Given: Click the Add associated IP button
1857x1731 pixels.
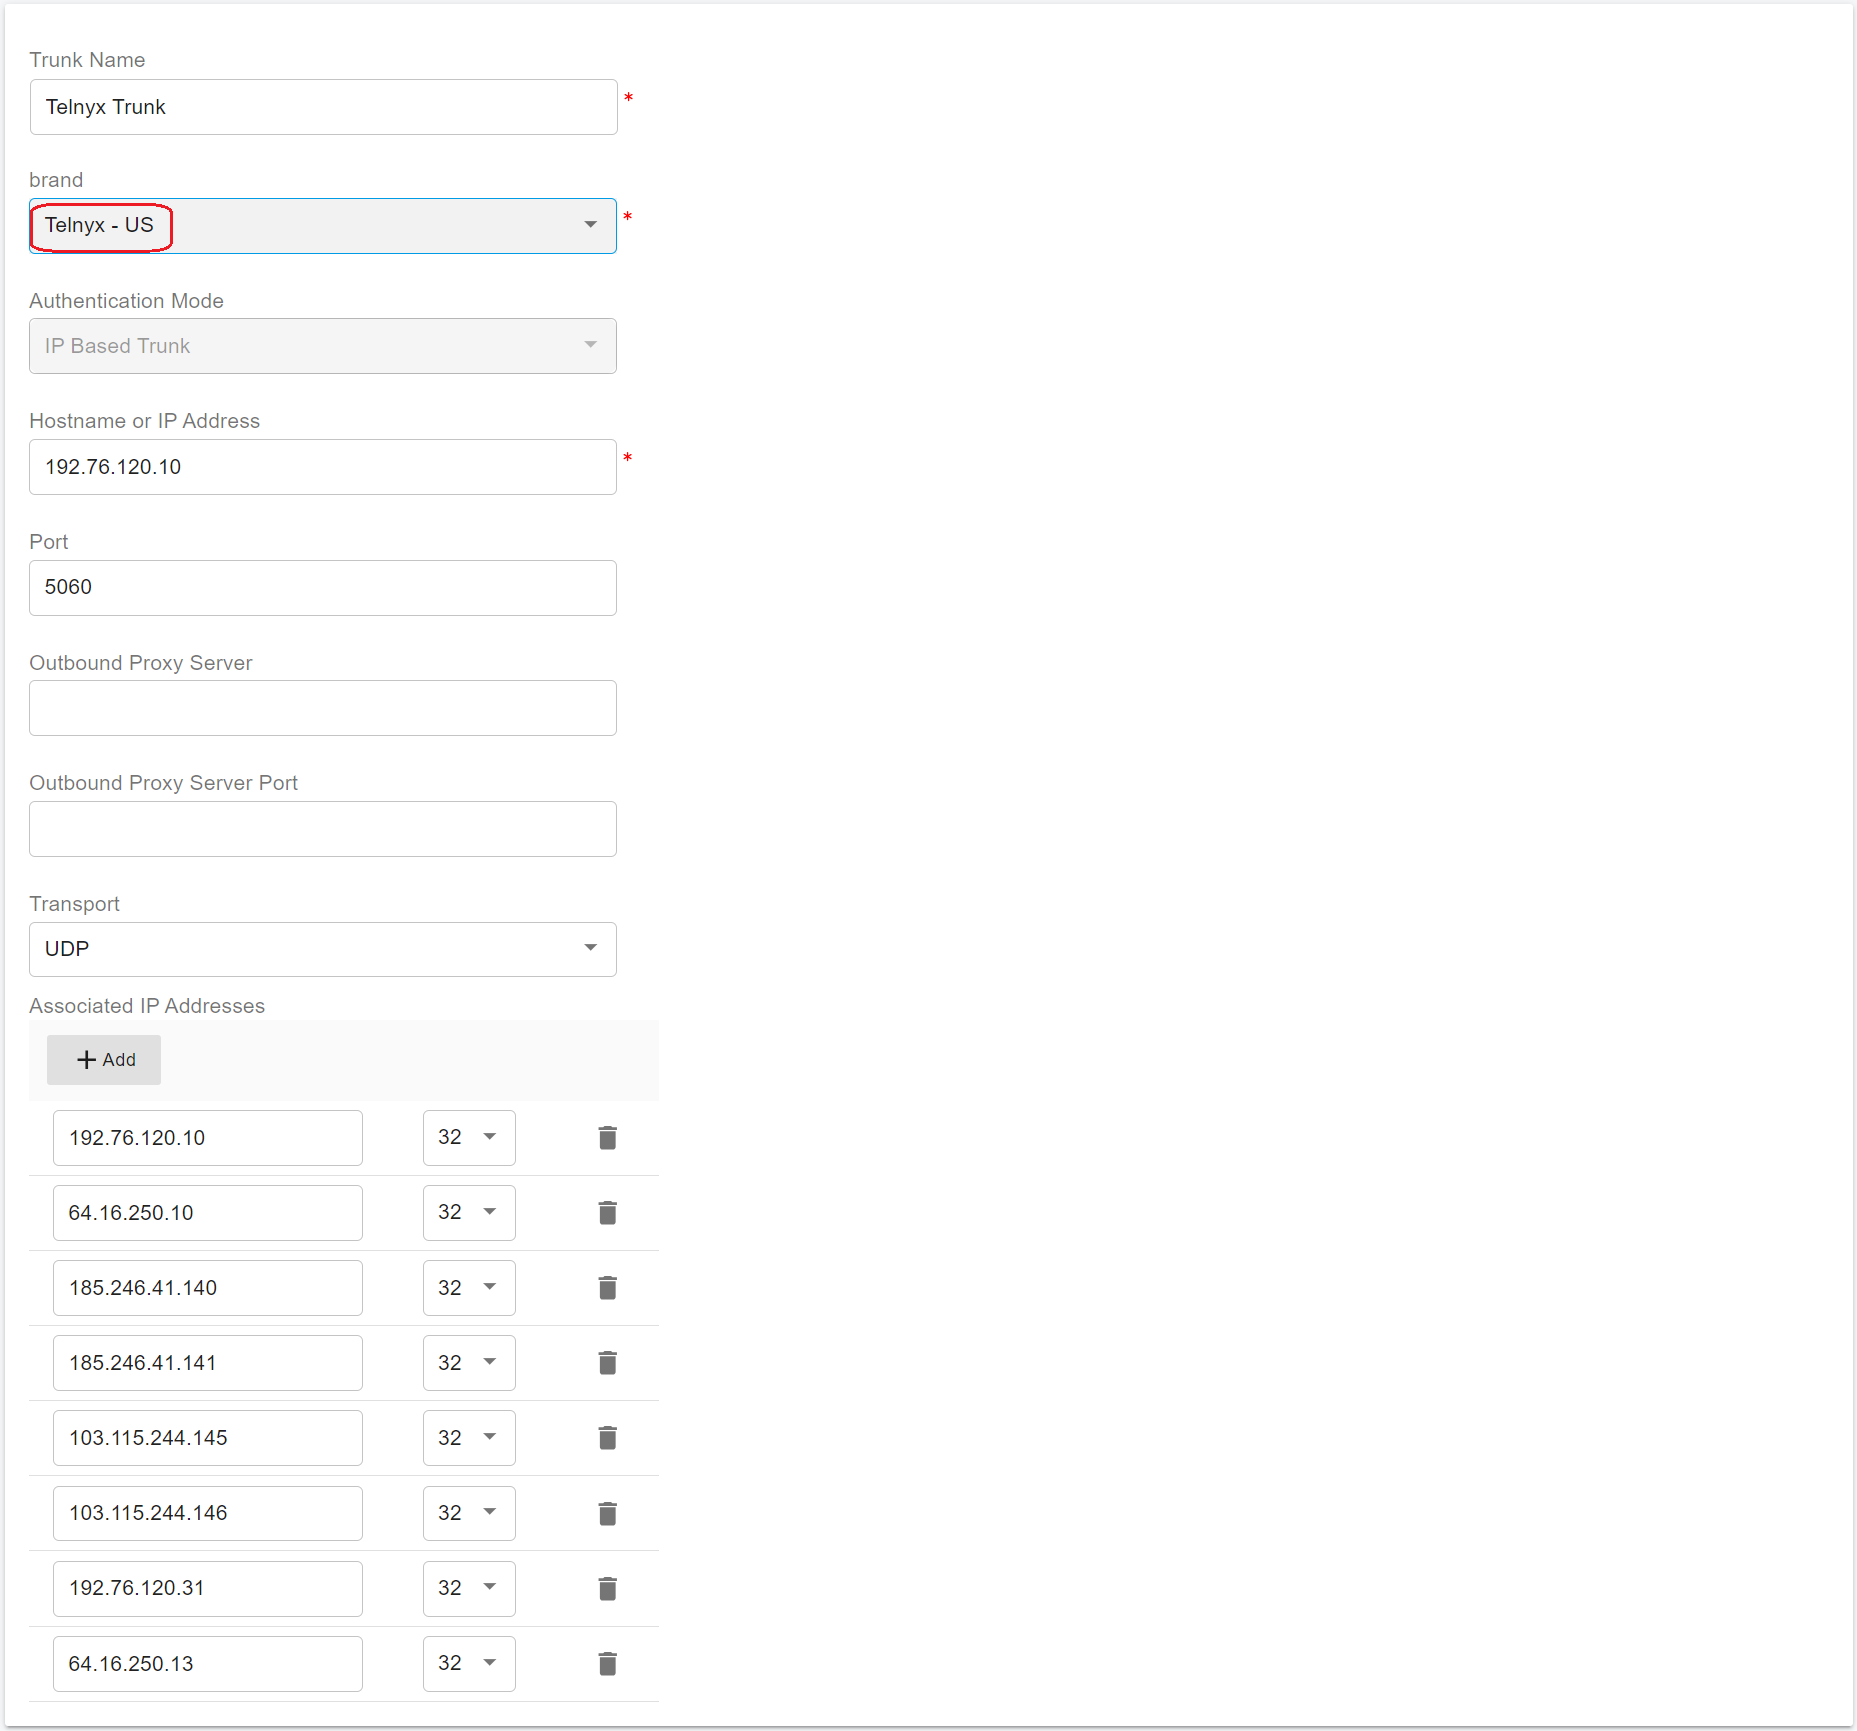Looking at the screenshot, I should coord(104,1060).
